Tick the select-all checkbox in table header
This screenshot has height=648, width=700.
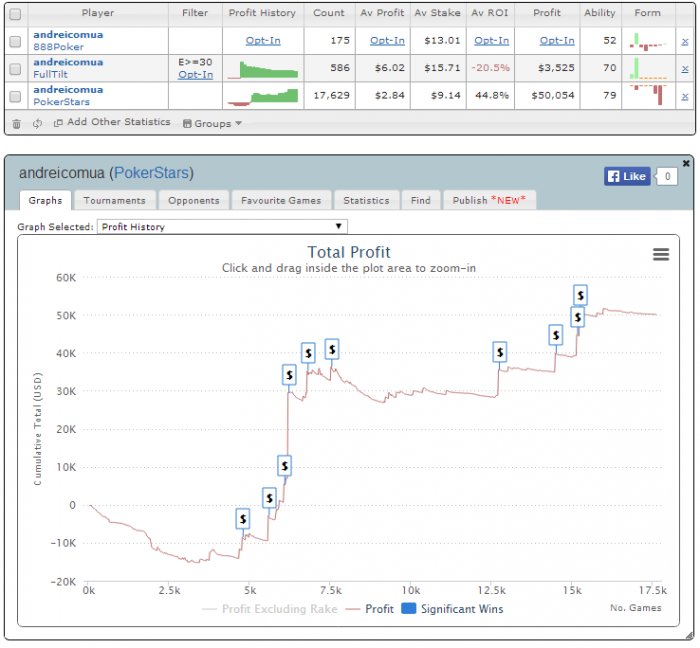[15, 14]
